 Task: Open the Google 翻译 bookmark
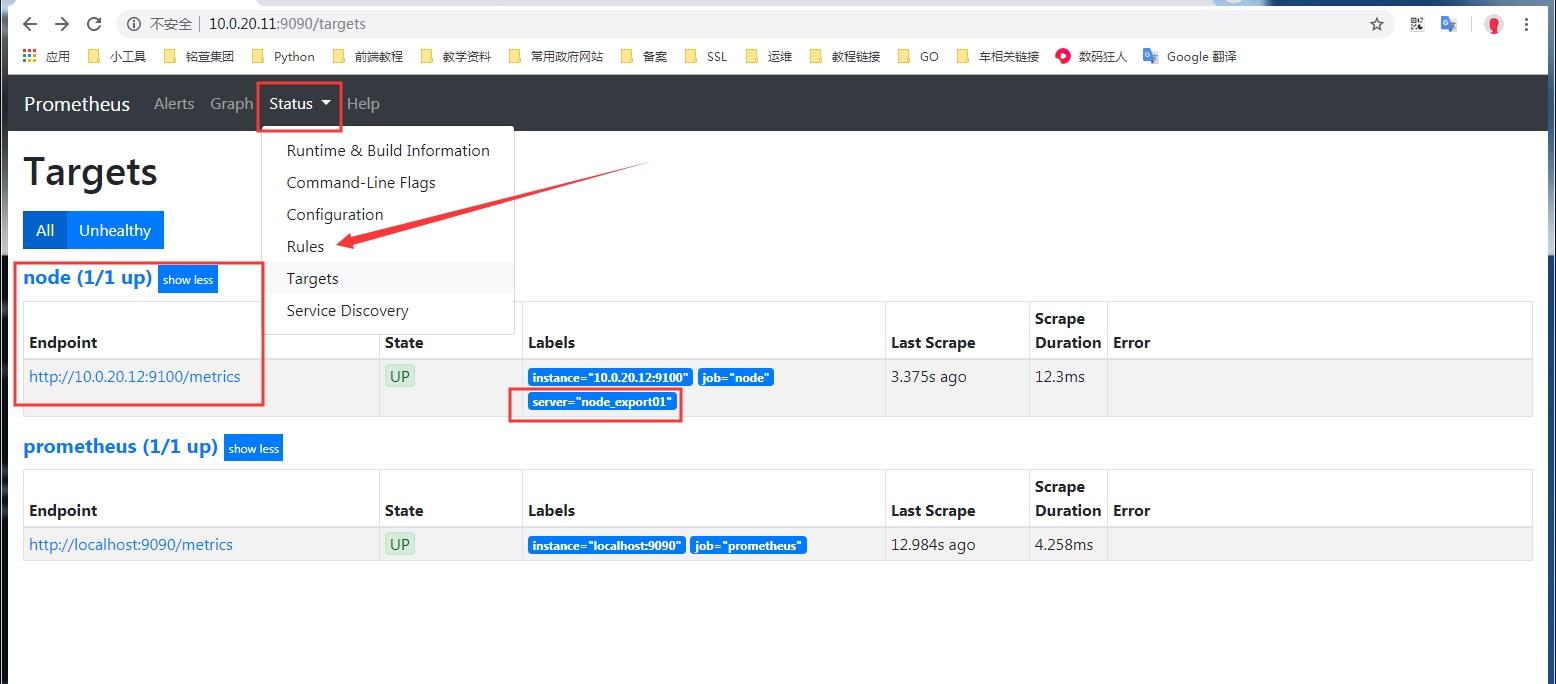click(1190, 56)
